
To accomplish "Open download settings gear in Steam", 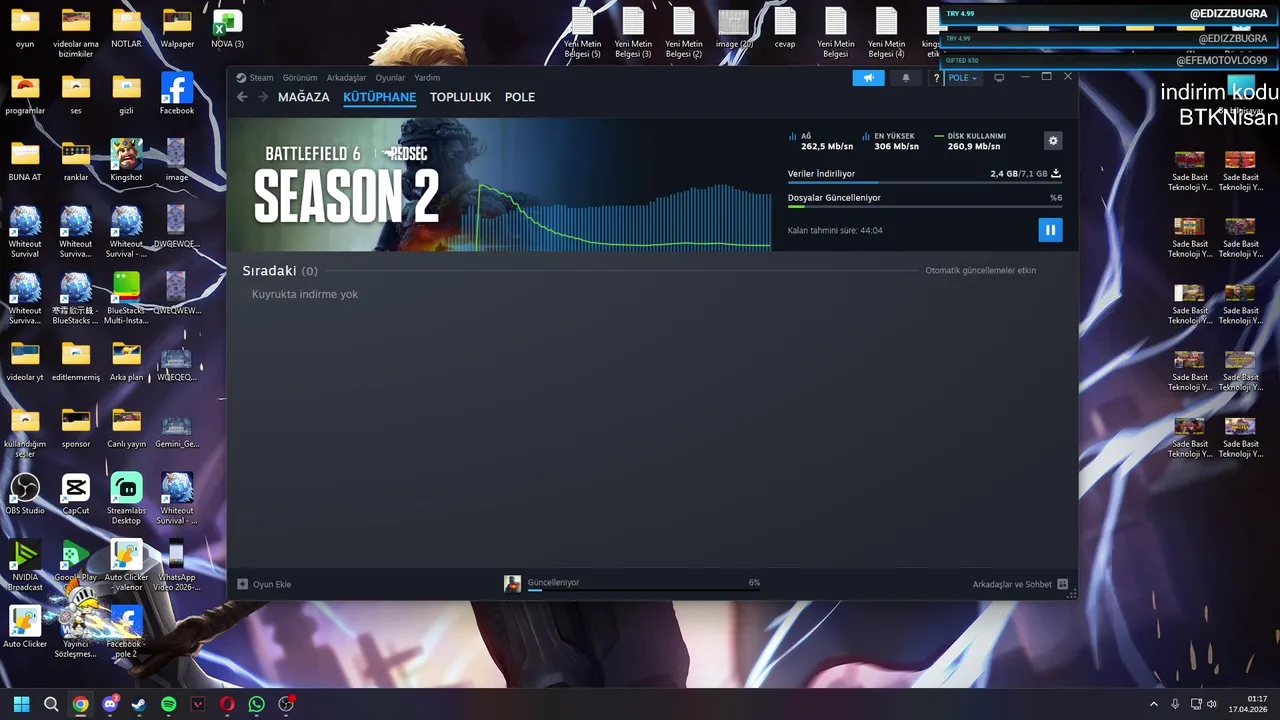I will tap(1053, 141).
